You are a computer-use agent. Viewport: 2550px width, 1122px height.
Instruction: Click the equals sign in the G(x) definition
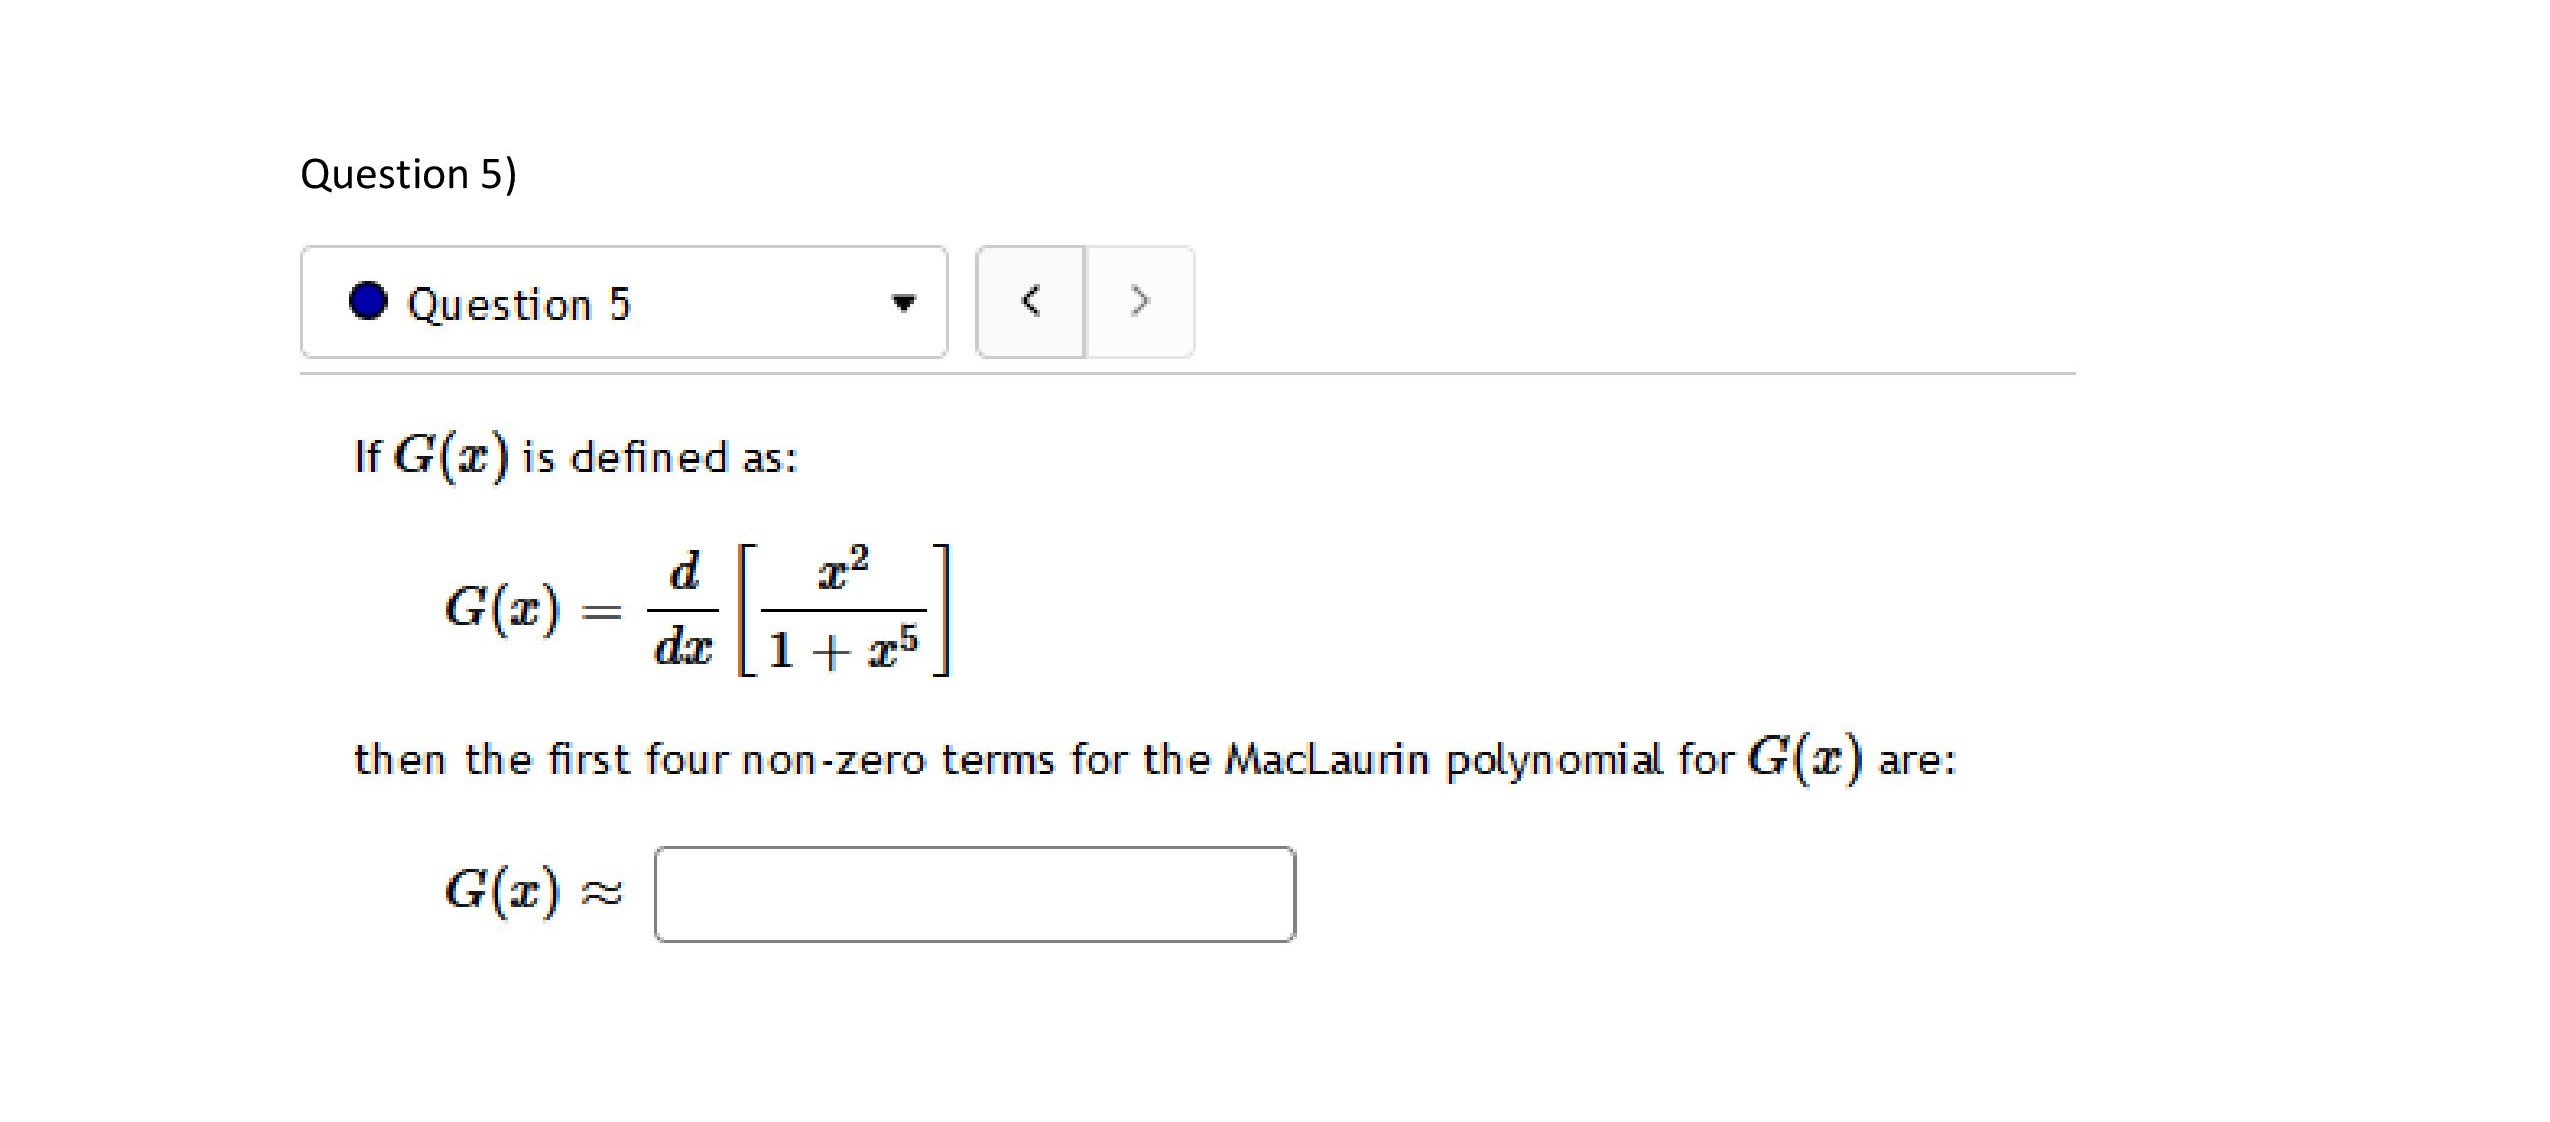click(x=601, y=611)
